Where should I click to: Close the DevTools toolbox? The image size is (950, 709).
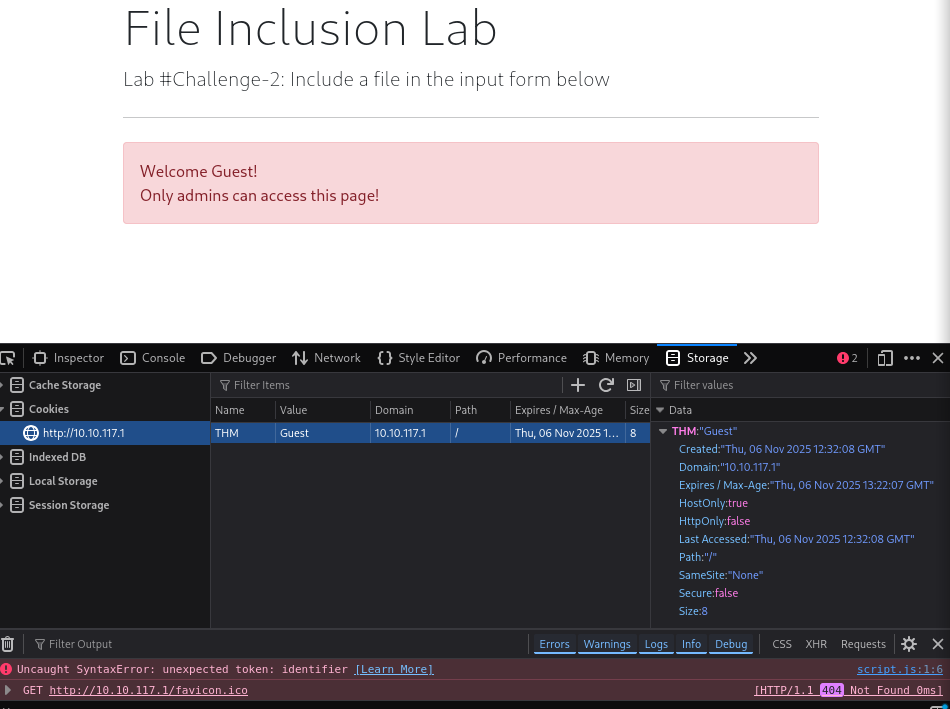pos(938,358)
